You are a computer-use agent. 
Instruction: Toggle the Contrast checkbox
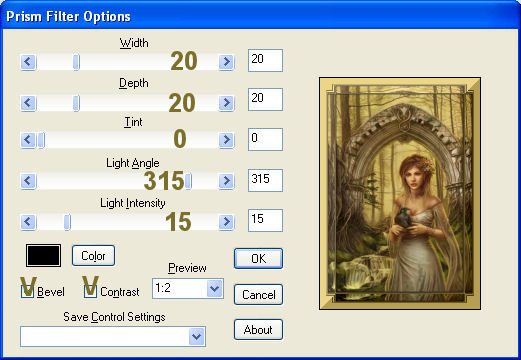click(90, 292)
